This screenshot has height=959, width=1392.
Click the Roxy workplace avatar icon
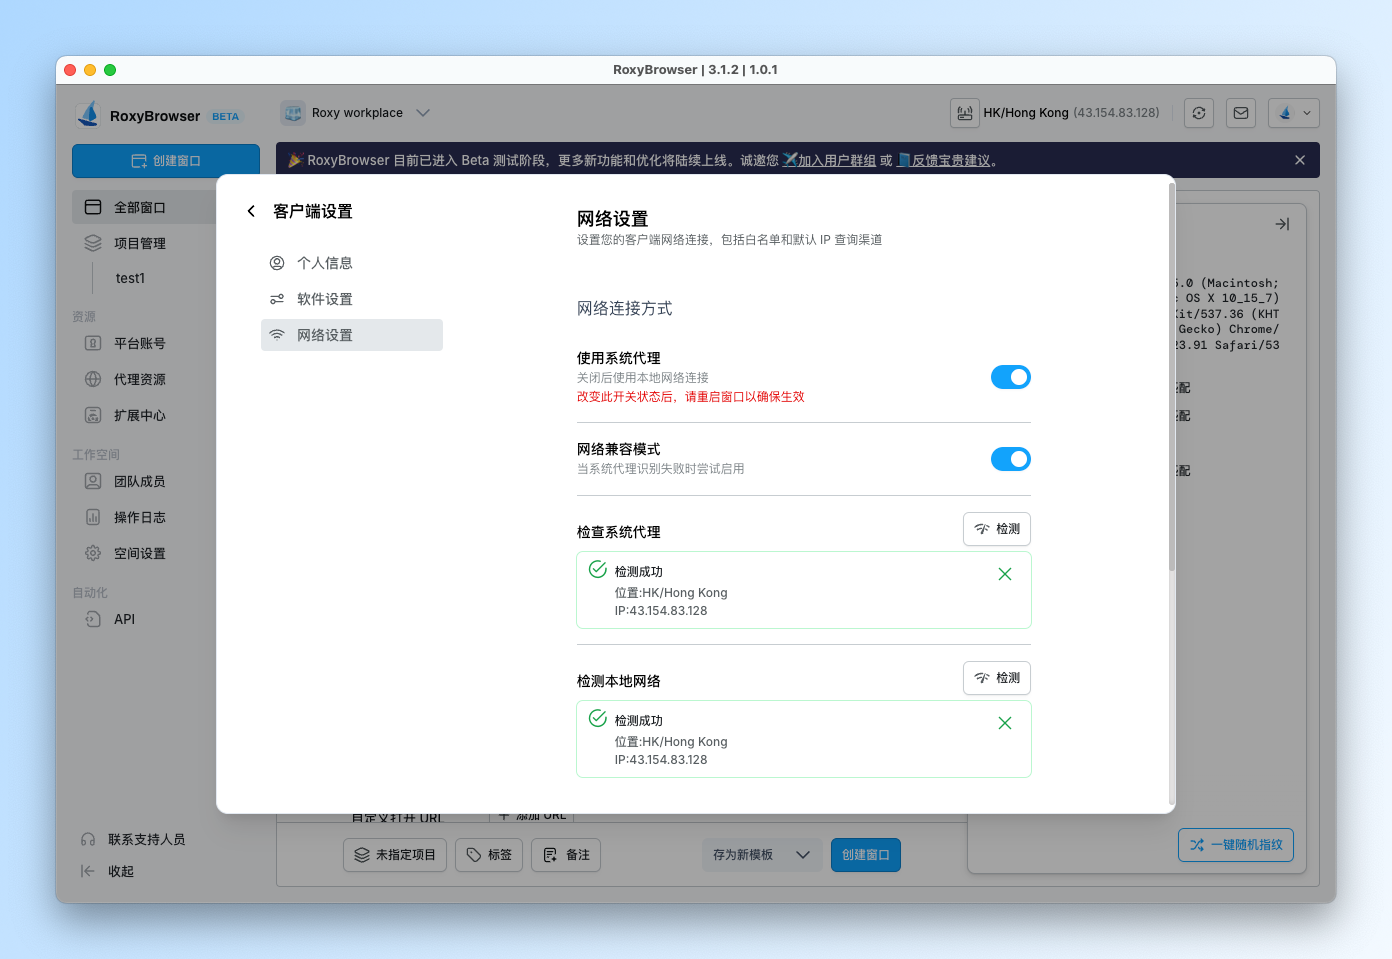coord(293,113)
